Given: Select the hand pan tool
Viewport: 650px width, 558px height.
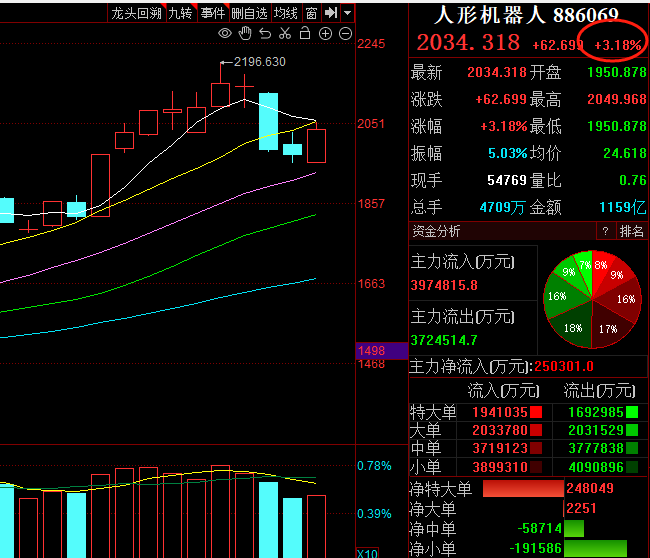Looking at the screenshot, I should (245, 34).
